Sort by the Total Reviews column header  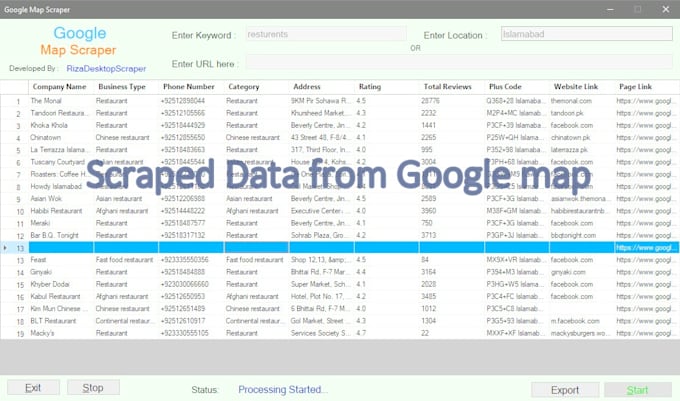tap(452, 87)
